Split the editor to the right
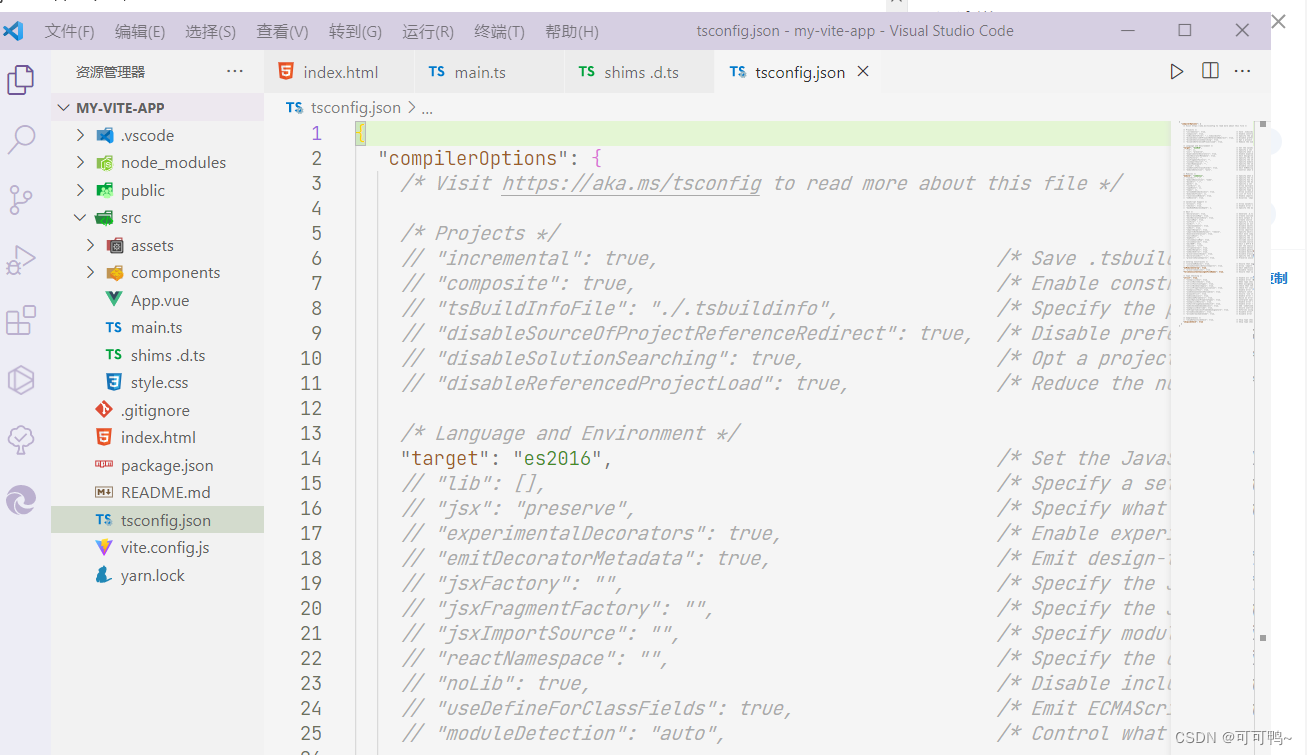 click(1210, 71)
